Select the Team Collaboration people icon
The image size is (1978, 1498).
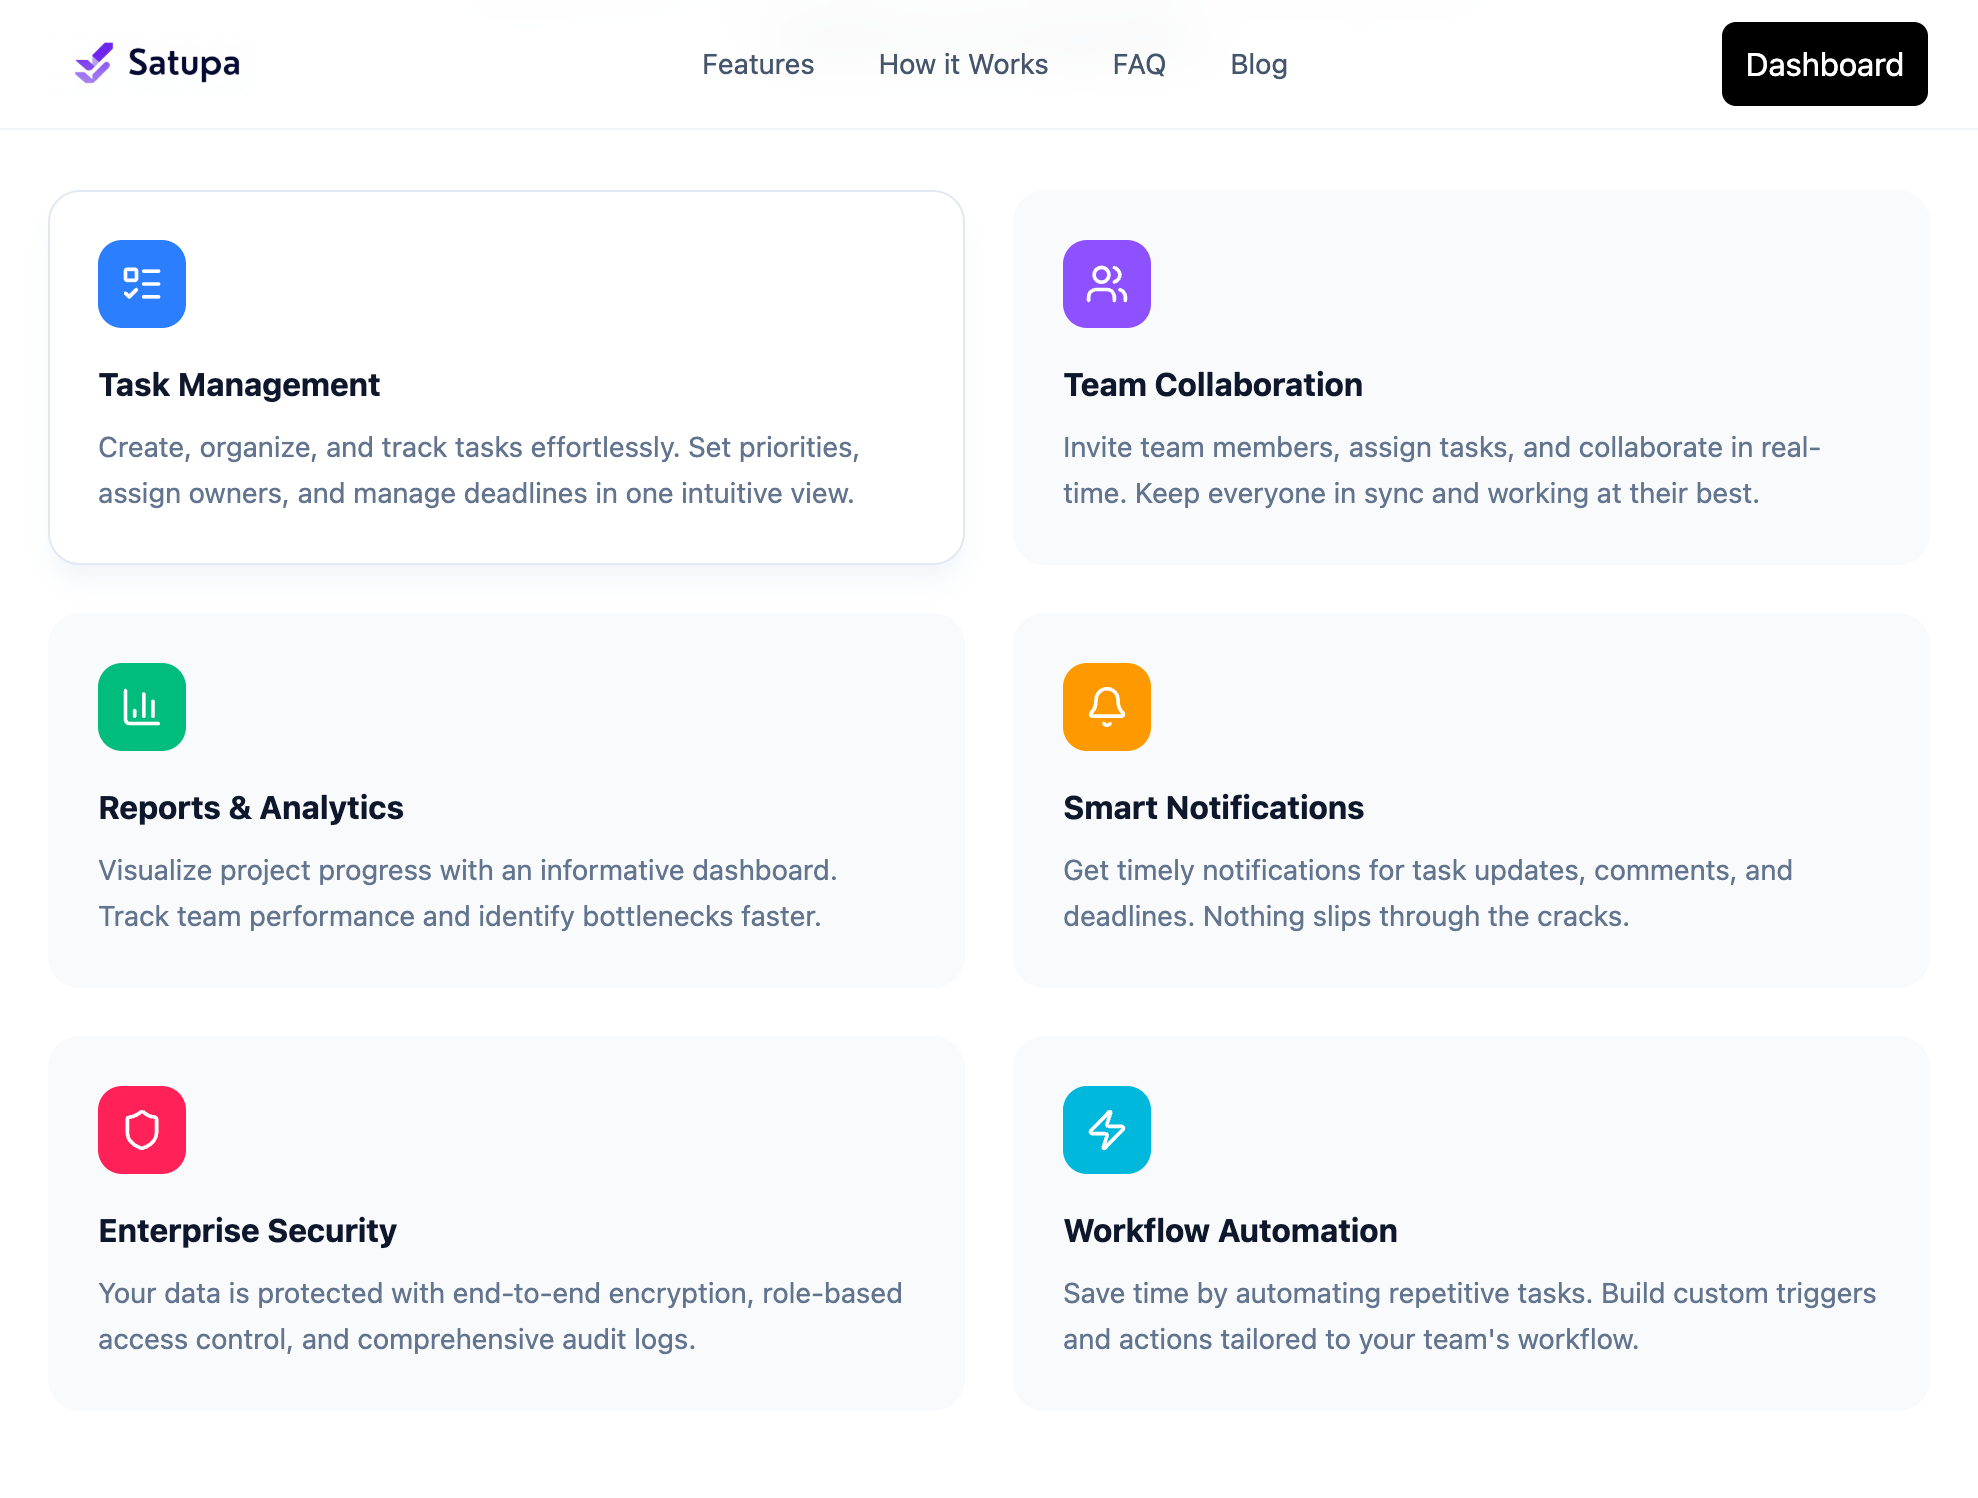click(1106, 284)
